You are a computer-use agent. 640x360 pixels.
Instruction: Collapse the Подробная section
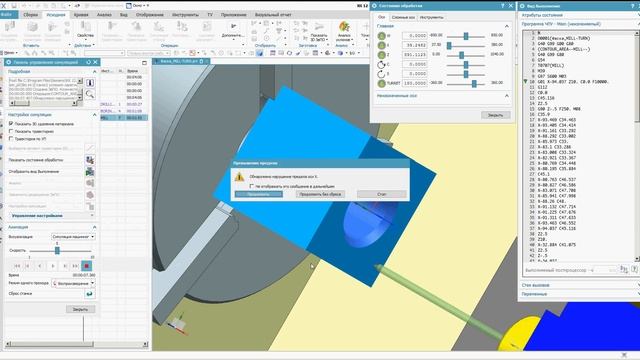pos(94,71)
